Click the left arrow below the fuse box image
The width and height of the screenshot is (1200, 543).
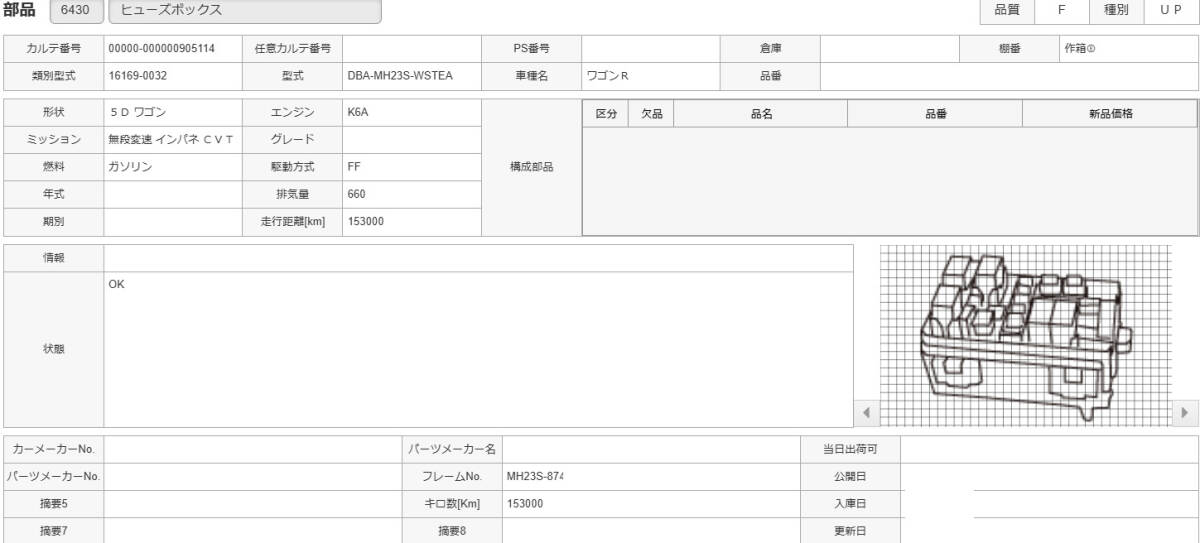[866, 412]
